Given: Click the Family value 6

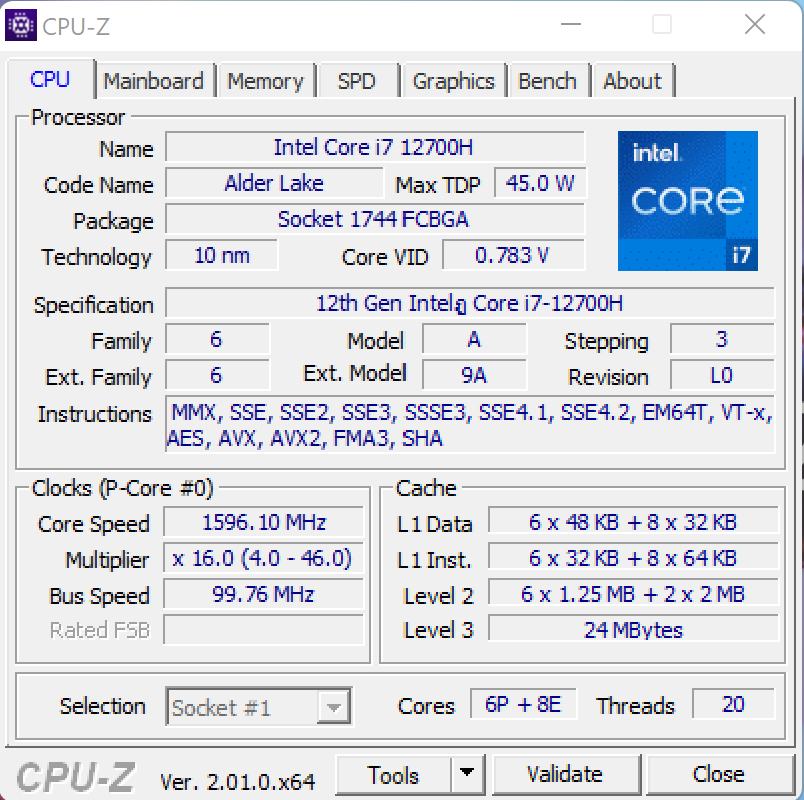Looking at the screenshot, I should click(217, 339).
